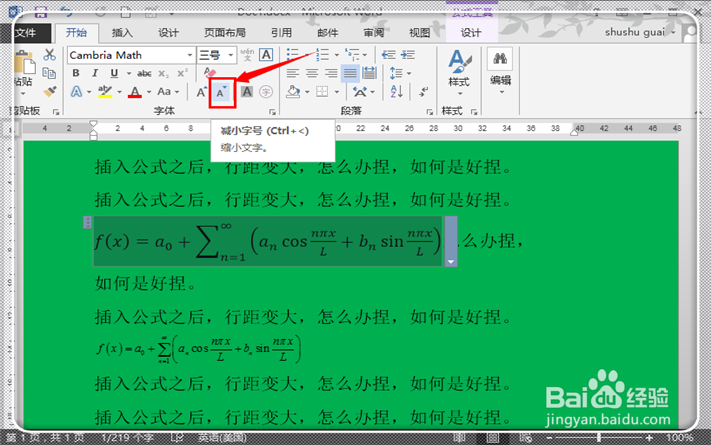Open the phonetic guide (wén) tool
The width and height of the screenshot is (711, 445).
pos(247,55)
